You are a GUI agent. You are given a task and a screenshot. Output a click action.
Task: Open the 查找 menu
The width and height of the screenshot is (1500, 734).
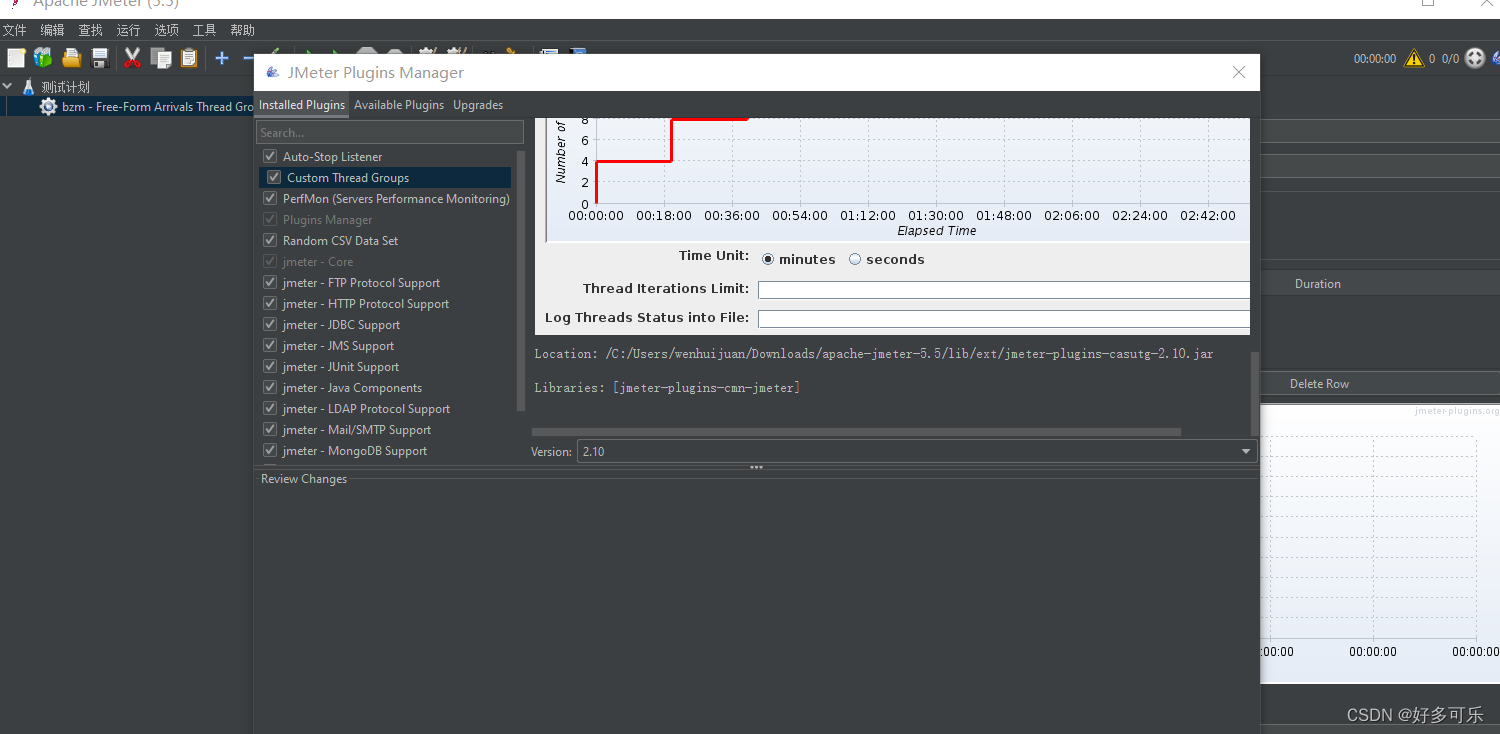[90, 30]
